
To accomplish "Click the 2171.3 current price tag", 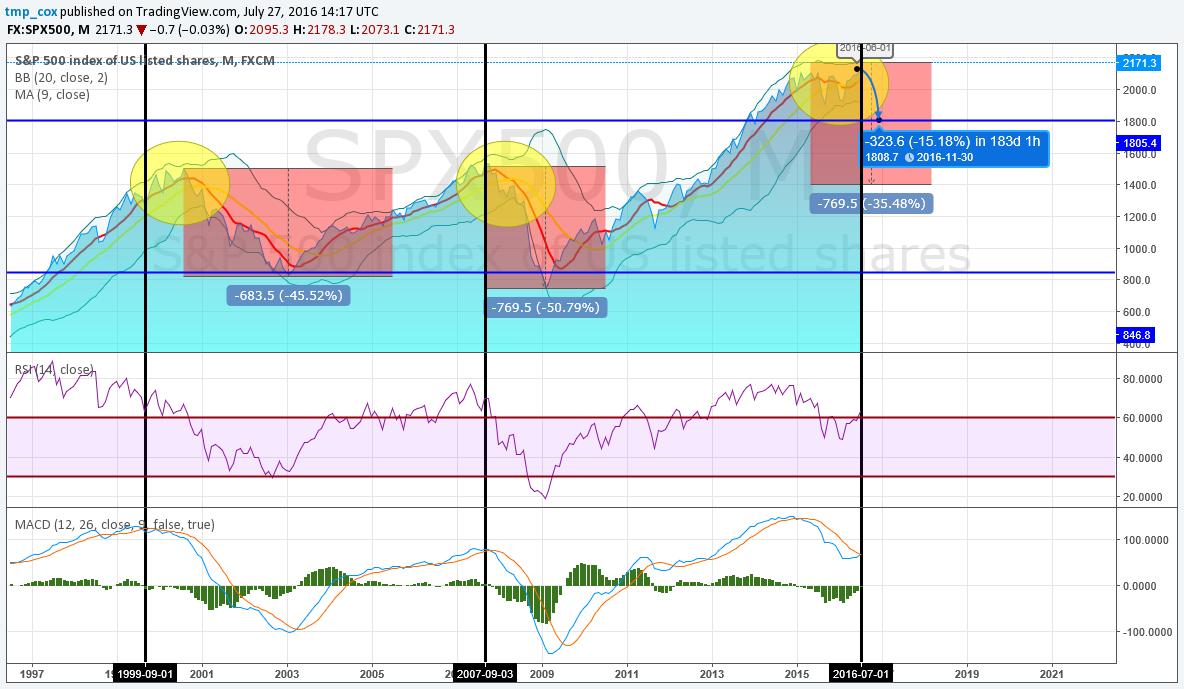I will [x=1139, y=63].
